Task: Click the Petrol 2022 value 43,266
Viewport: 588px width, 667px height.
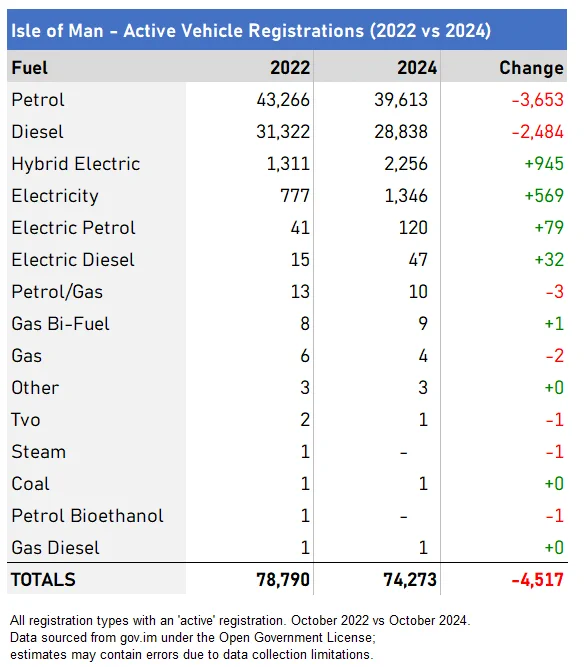Action: coord(283,100)
